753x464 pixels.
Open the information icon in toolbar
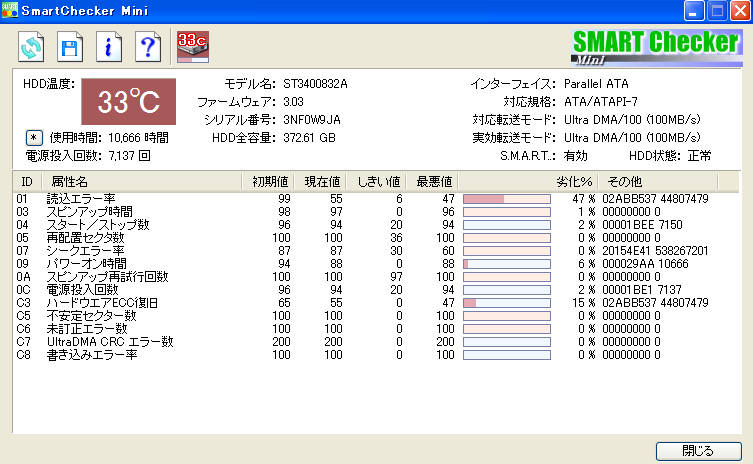click(109, 46)
